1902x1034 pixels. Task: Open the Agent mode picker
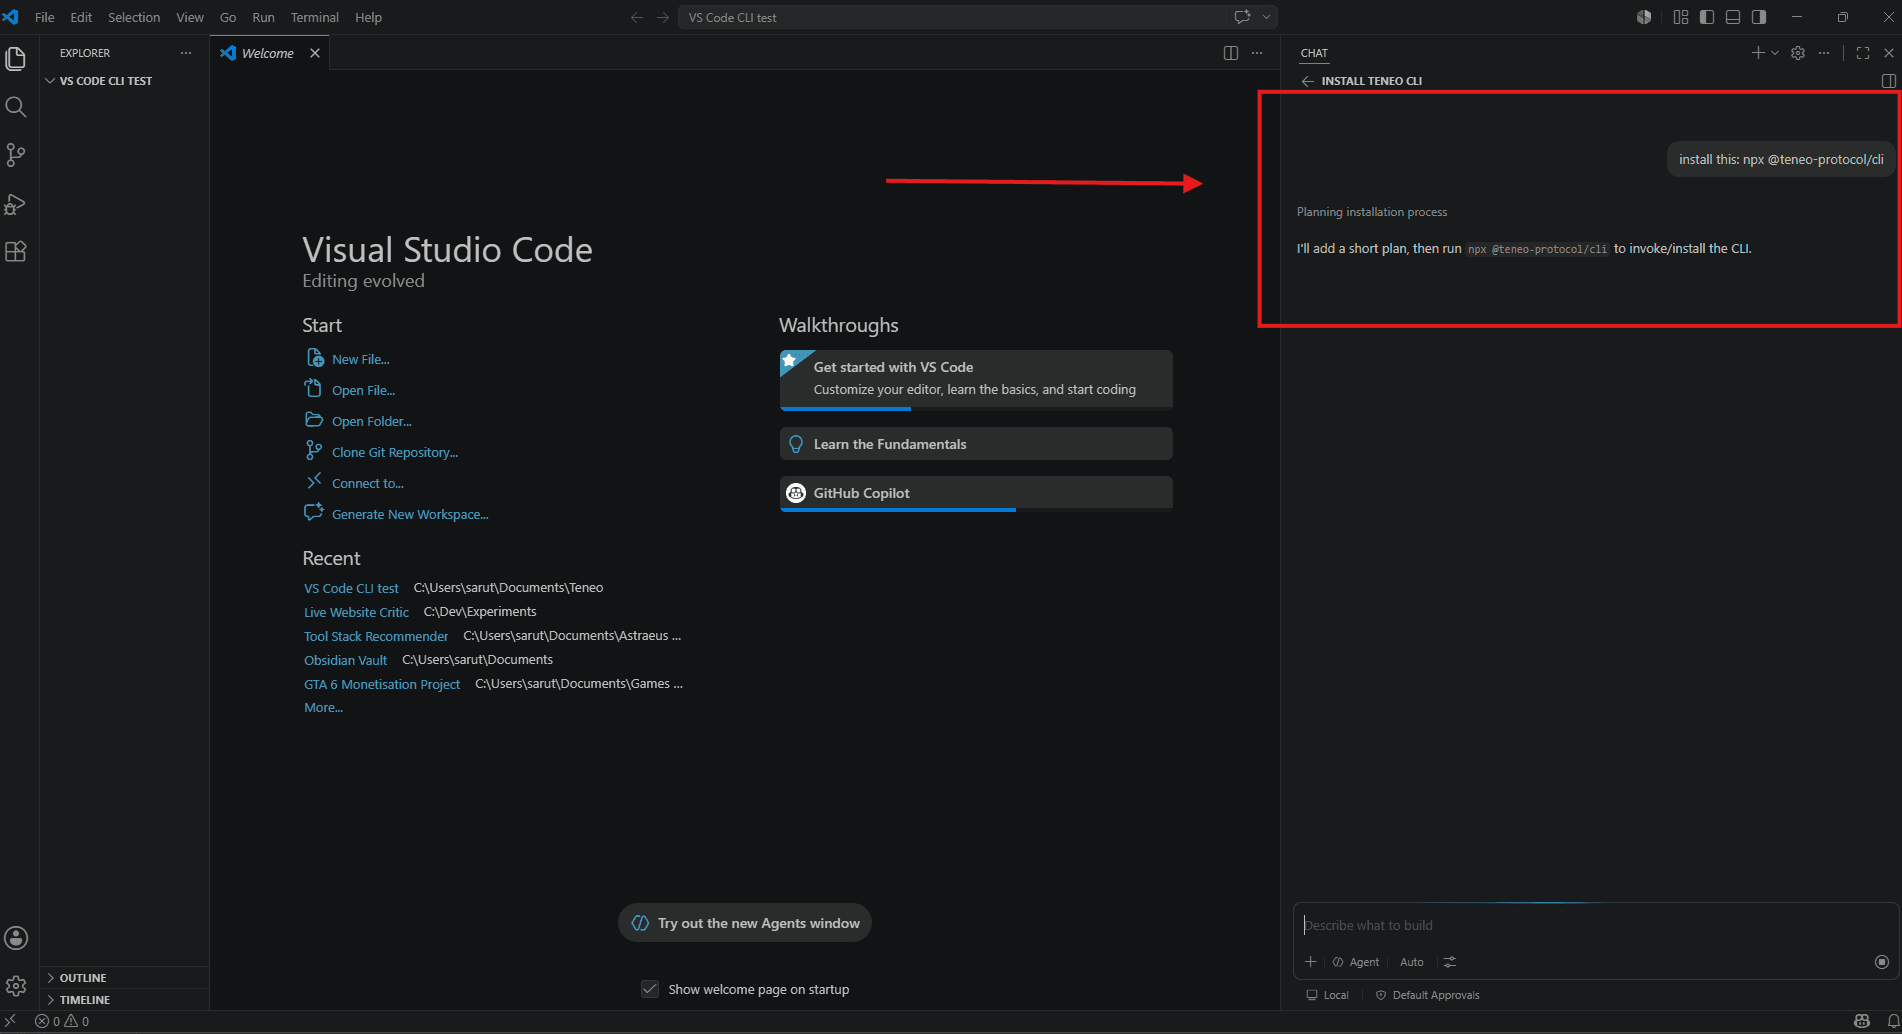1356,962
